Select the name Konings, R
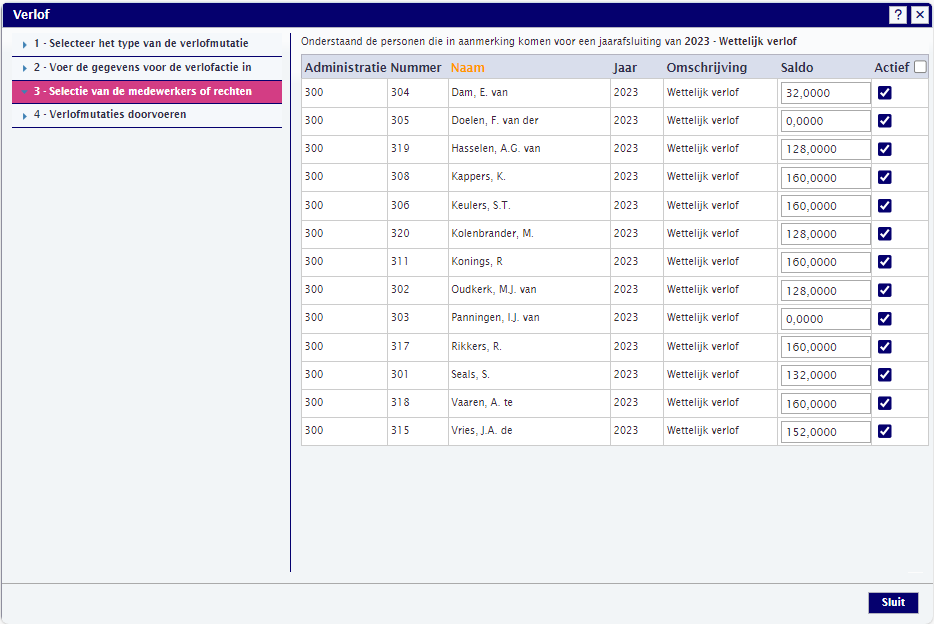 click(x=477, y=261)
